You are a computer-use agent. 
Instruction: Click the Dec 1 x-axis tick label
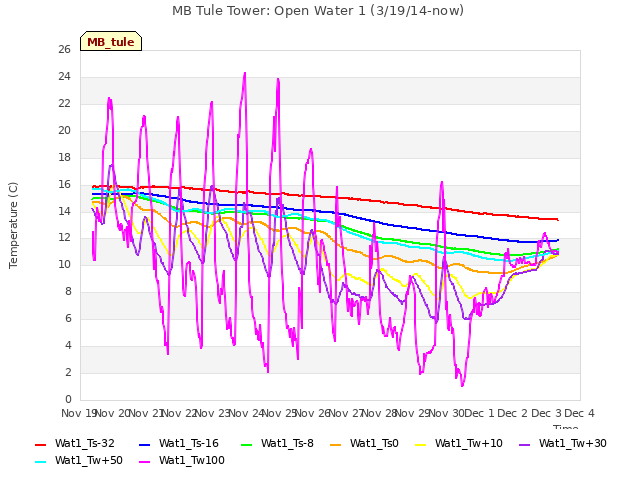480,413
